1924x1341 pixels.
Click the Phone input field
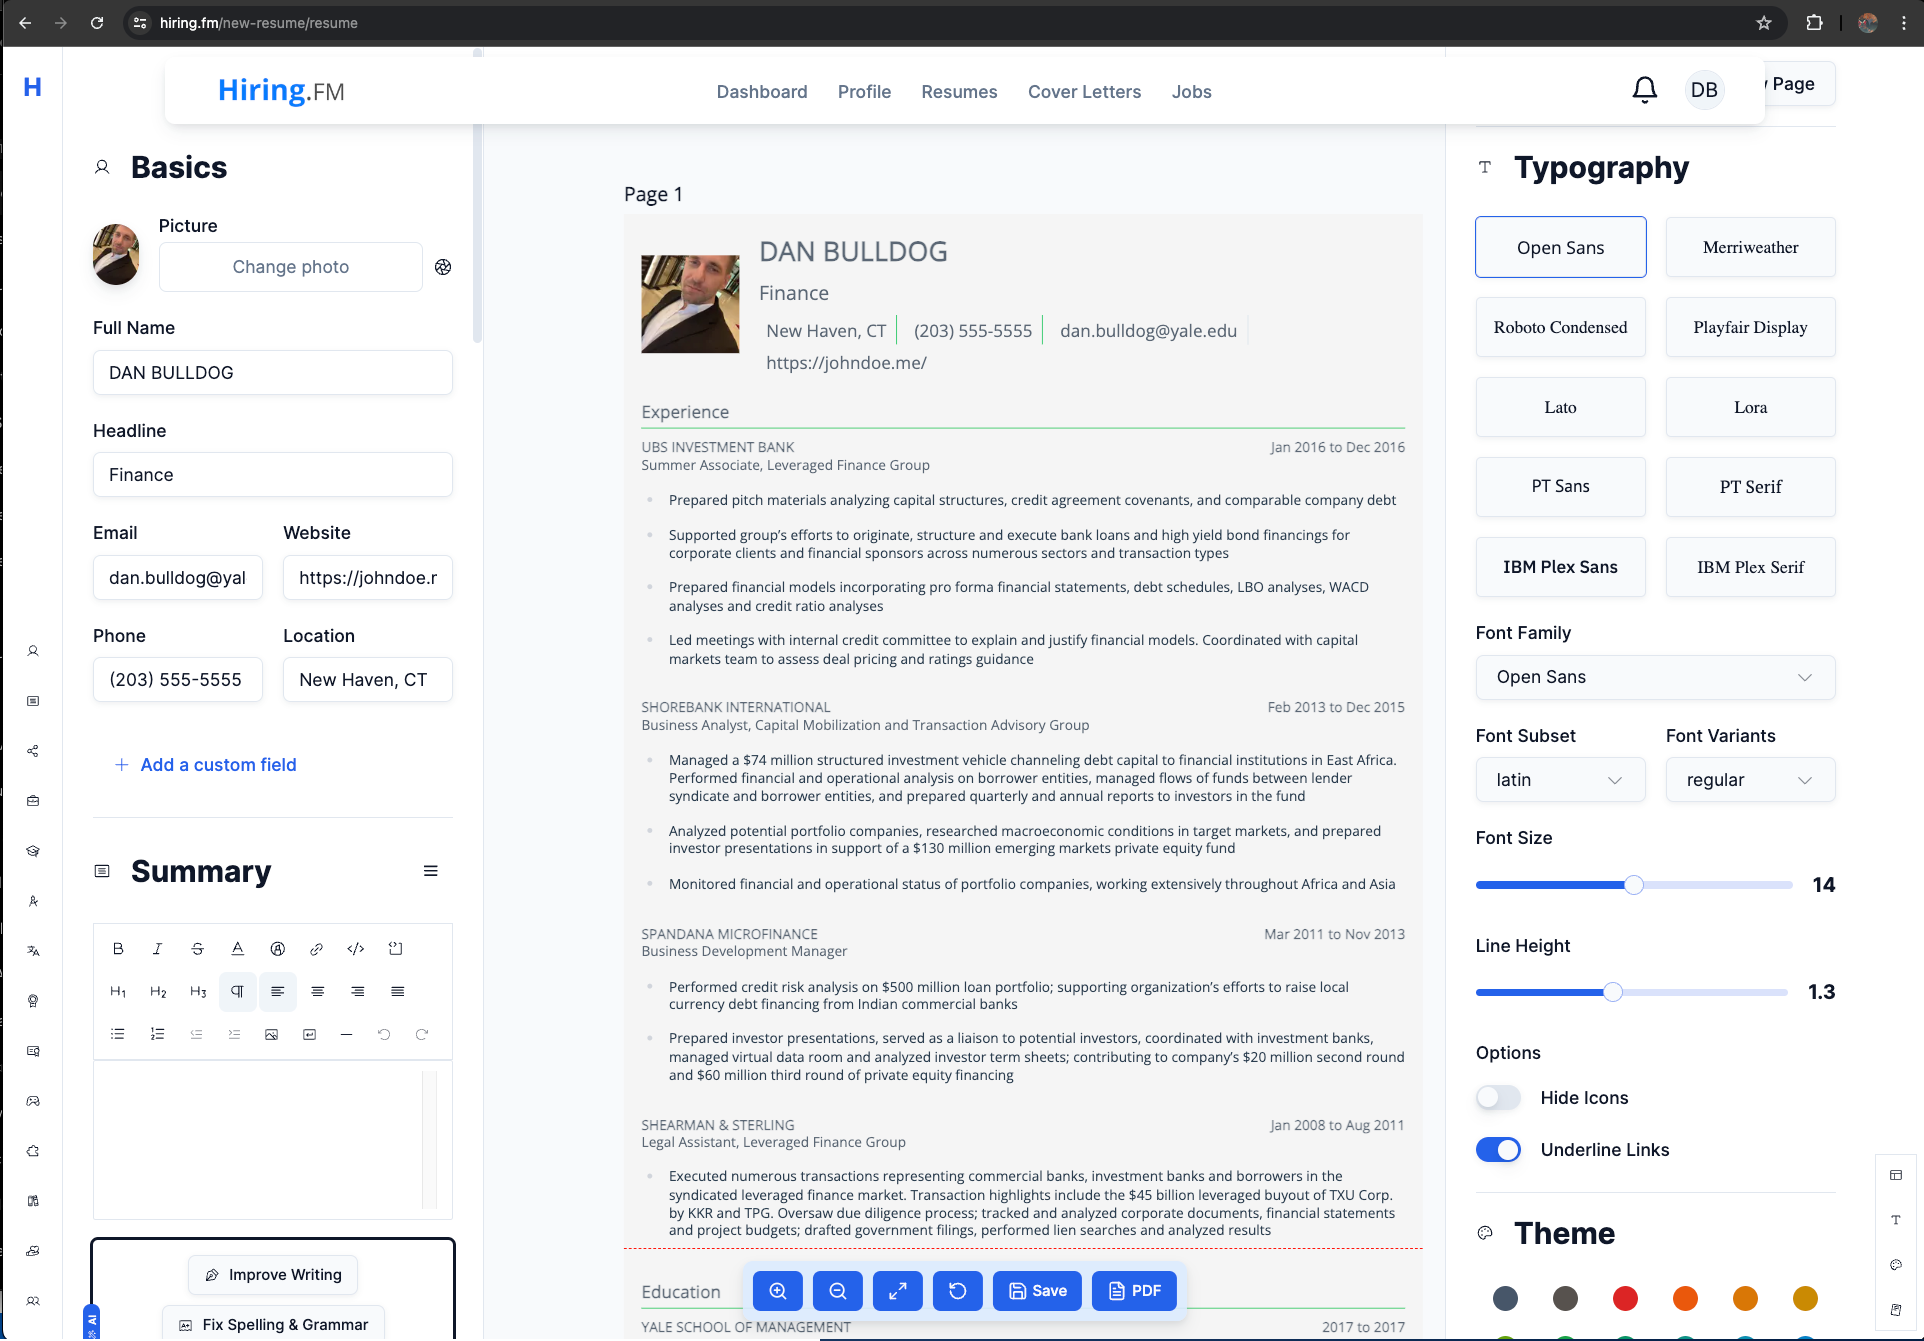tap(178, 680)
